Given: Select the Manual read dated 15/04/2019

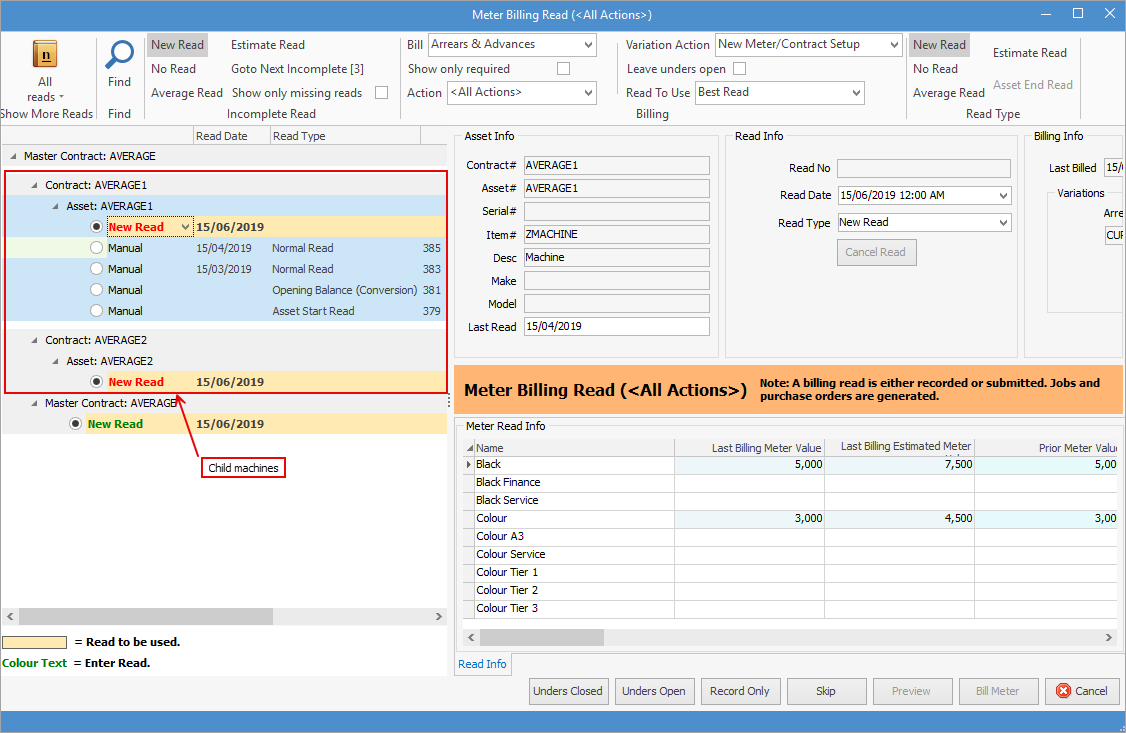Looking at the screenshot, I should click(96, 248).
